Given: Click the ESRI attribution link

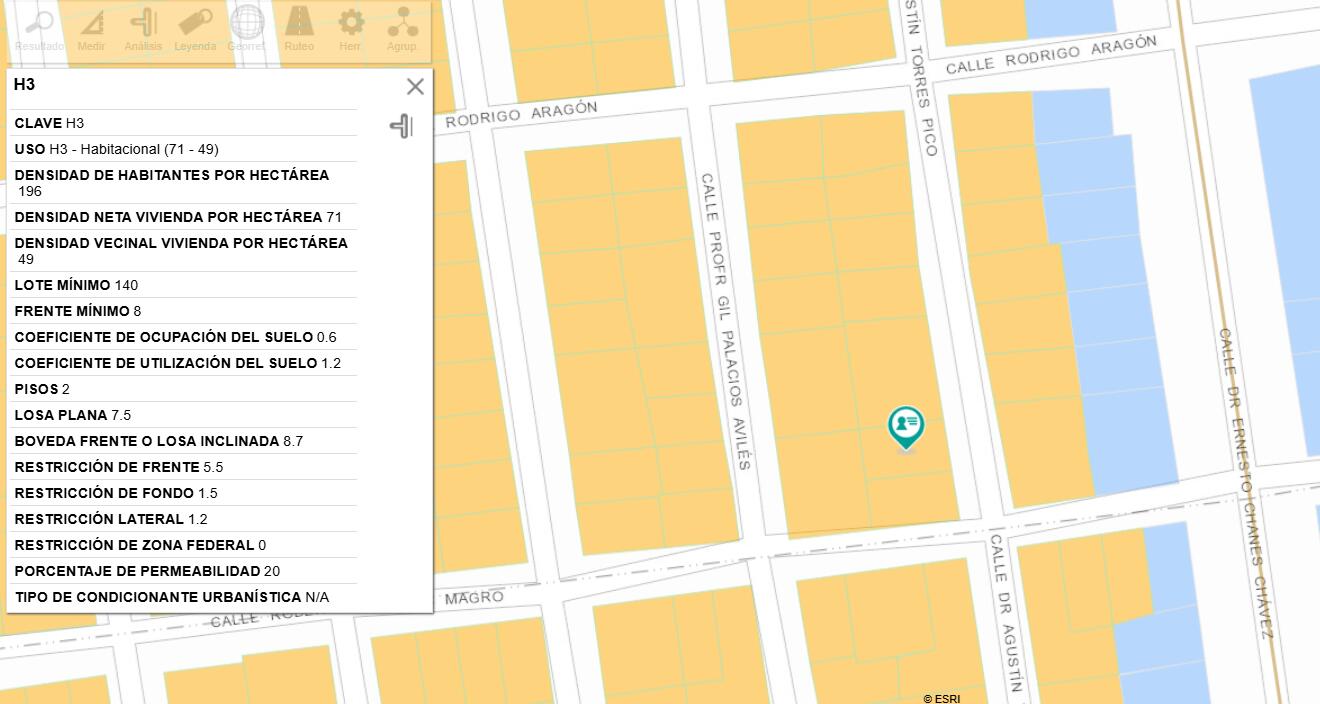Looking at the screenshot, I should (941, 698).
